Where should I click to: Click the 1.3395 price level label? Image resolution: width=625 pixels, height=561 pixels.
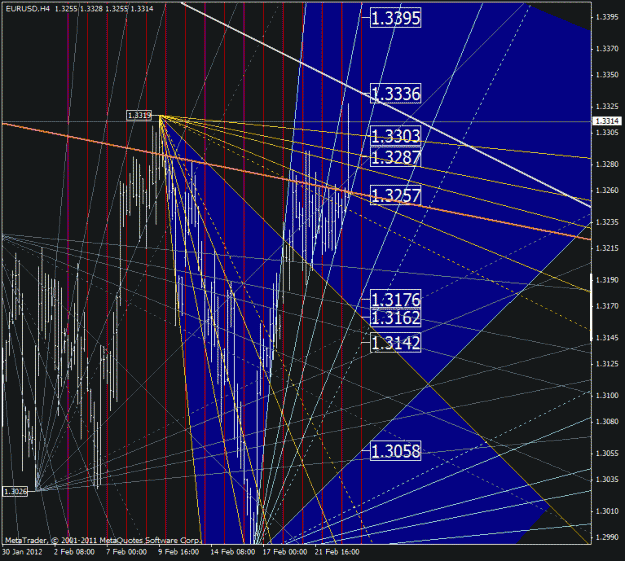point(395,18)
